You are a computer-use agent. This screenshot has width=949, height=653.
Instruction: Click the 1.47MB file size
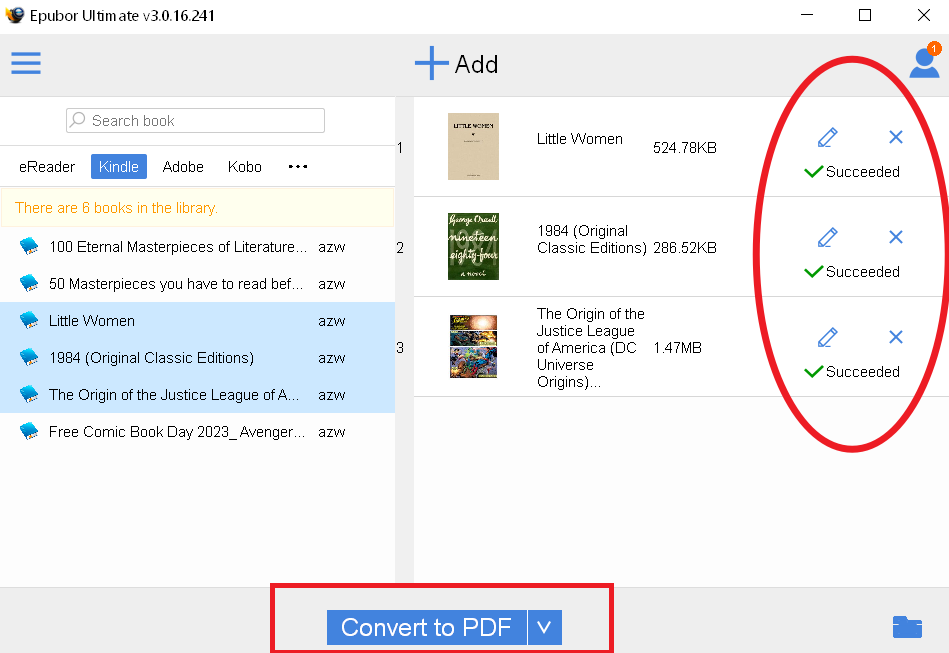point(677,348)
